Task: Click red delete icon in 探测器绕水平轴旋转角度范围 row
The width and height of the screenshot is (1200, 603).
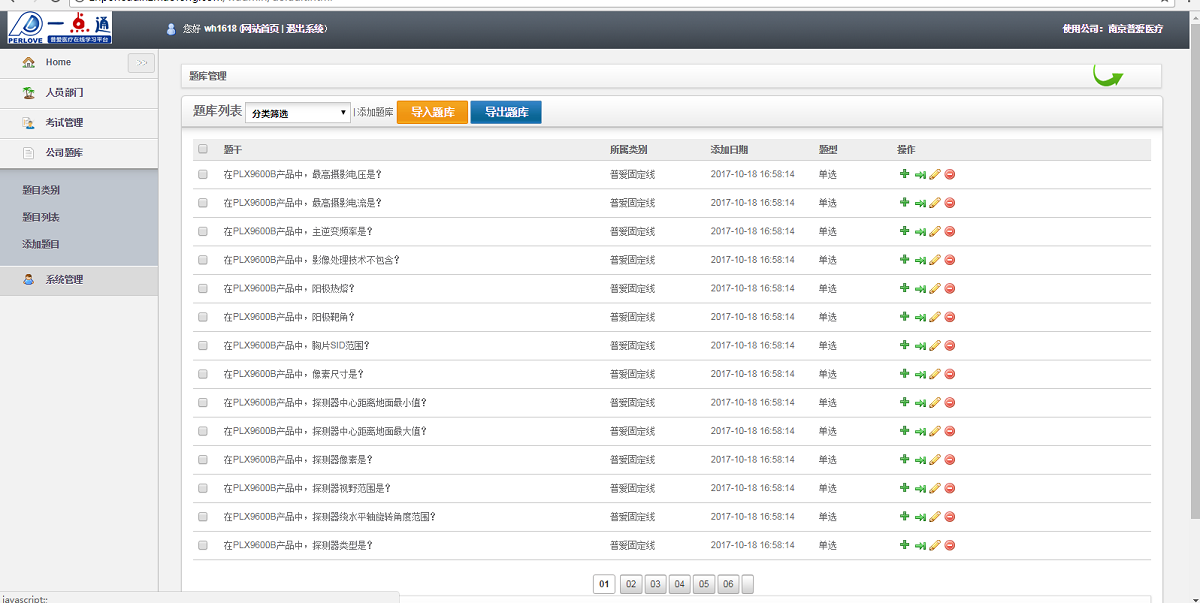Action: pos(950,517)
